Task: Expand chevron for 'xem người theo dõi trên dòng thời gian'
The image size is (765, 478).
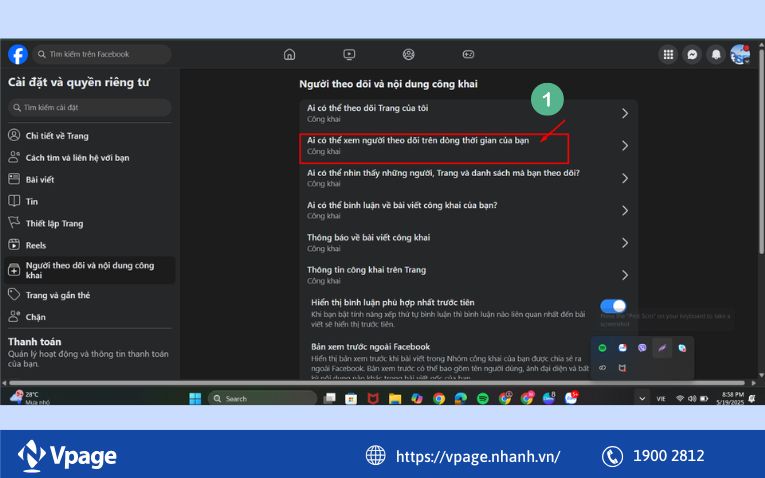Action: 624,145
